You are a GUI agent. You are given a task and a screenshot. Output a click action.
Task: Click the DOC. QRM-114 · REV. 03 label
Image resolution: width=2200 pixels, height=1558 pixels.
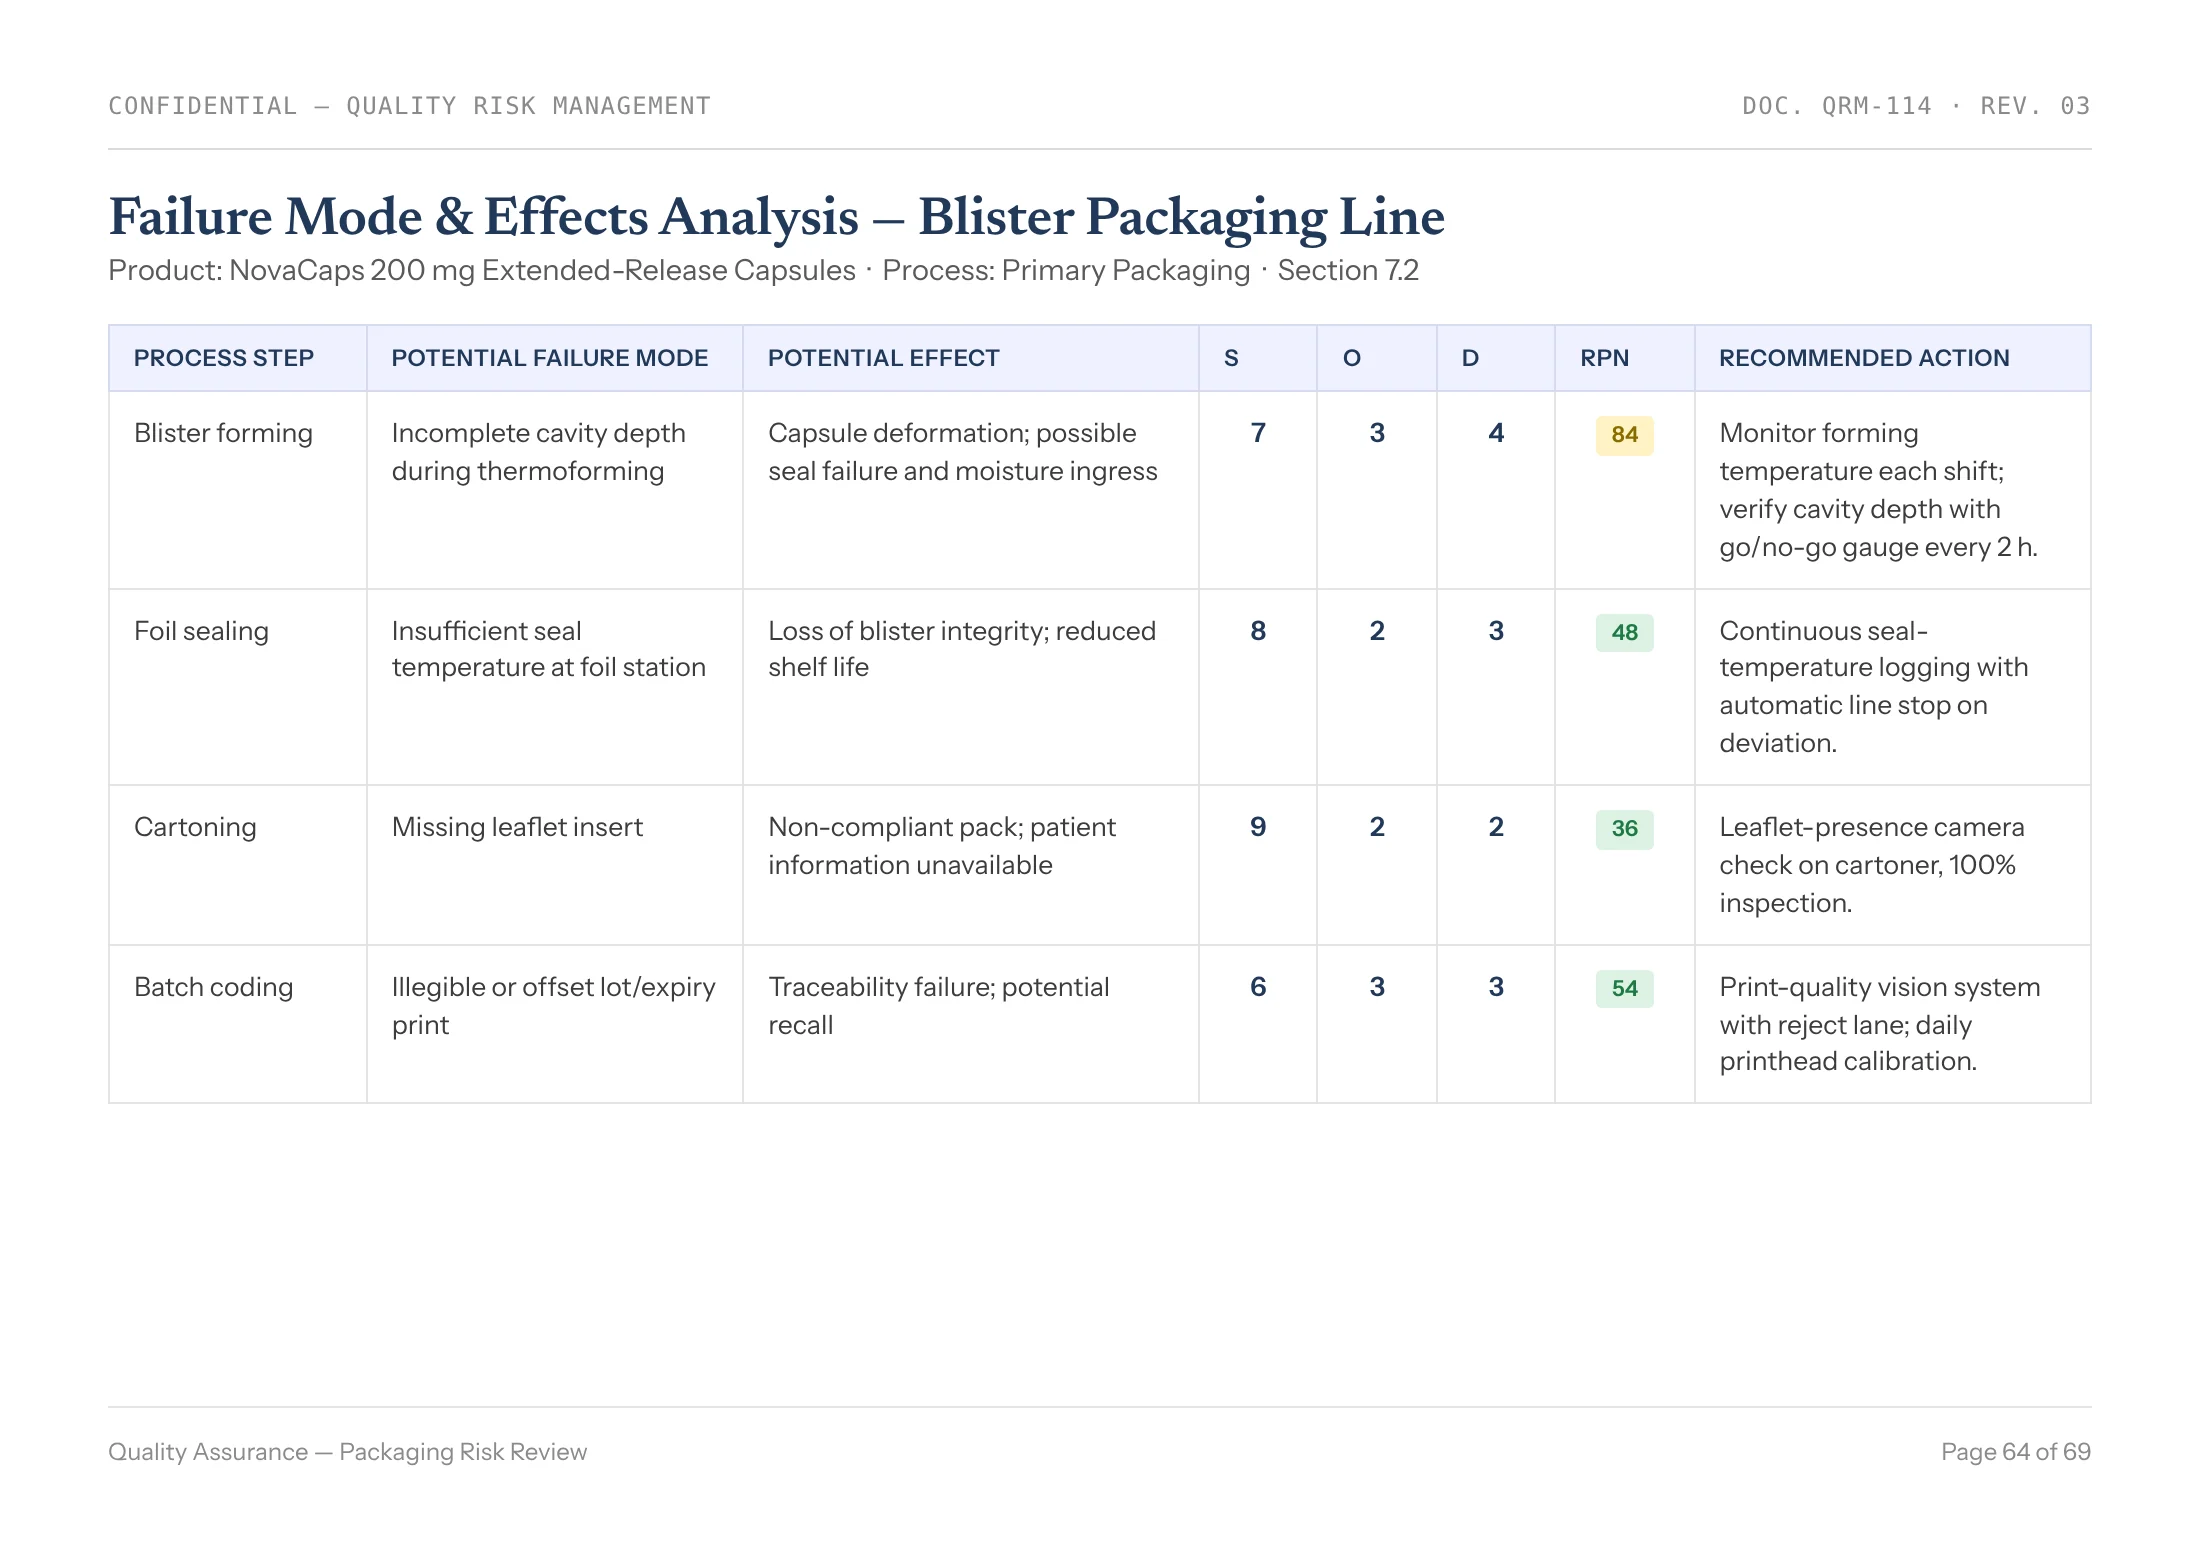coord(1916,106)
